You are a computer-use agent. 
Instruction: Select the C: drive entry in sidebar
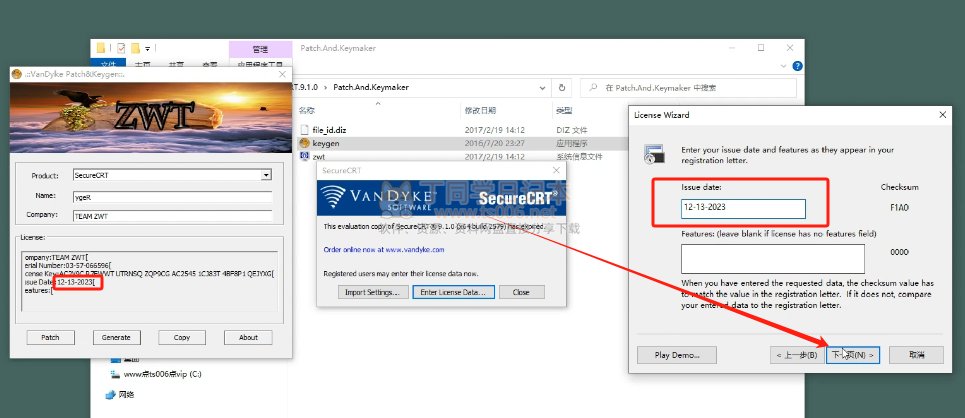click(x=162, y=374)
